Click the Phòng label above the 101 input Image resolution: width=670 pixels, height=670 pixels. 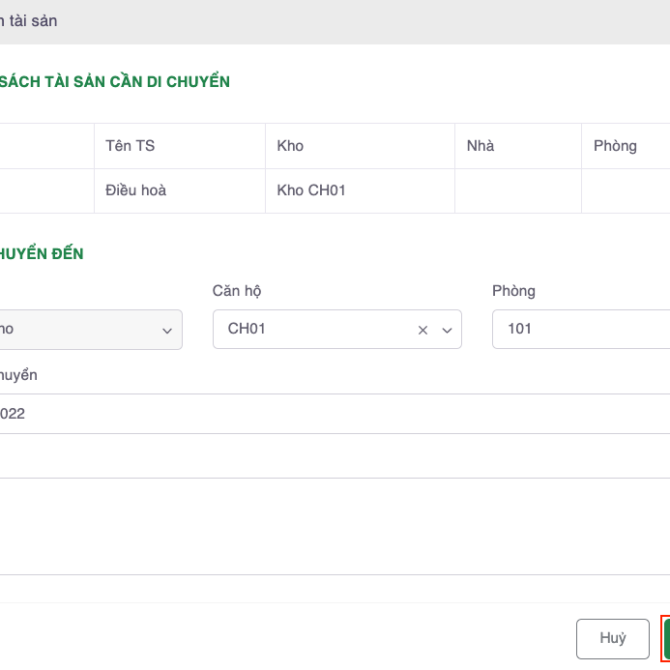[513, 291]
